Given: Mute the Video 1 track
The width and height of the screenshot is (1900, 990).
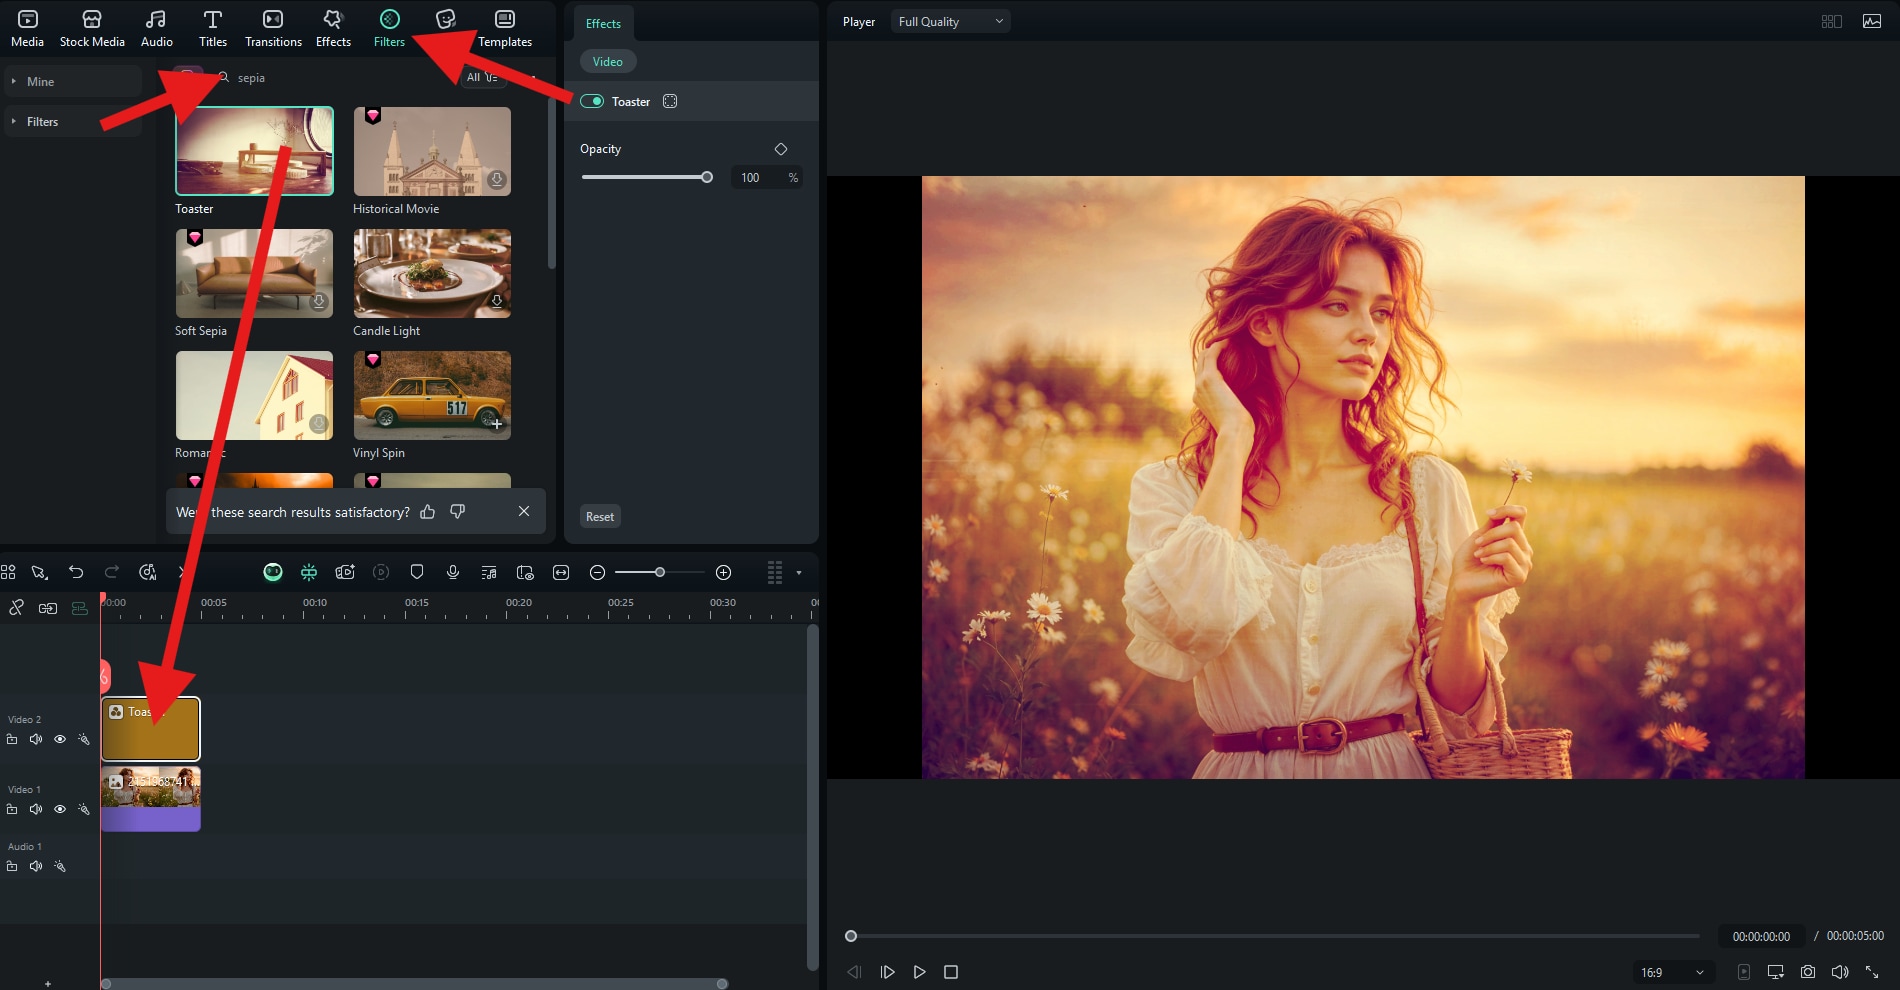Looking at the screenshot, I should pos(36,809).
